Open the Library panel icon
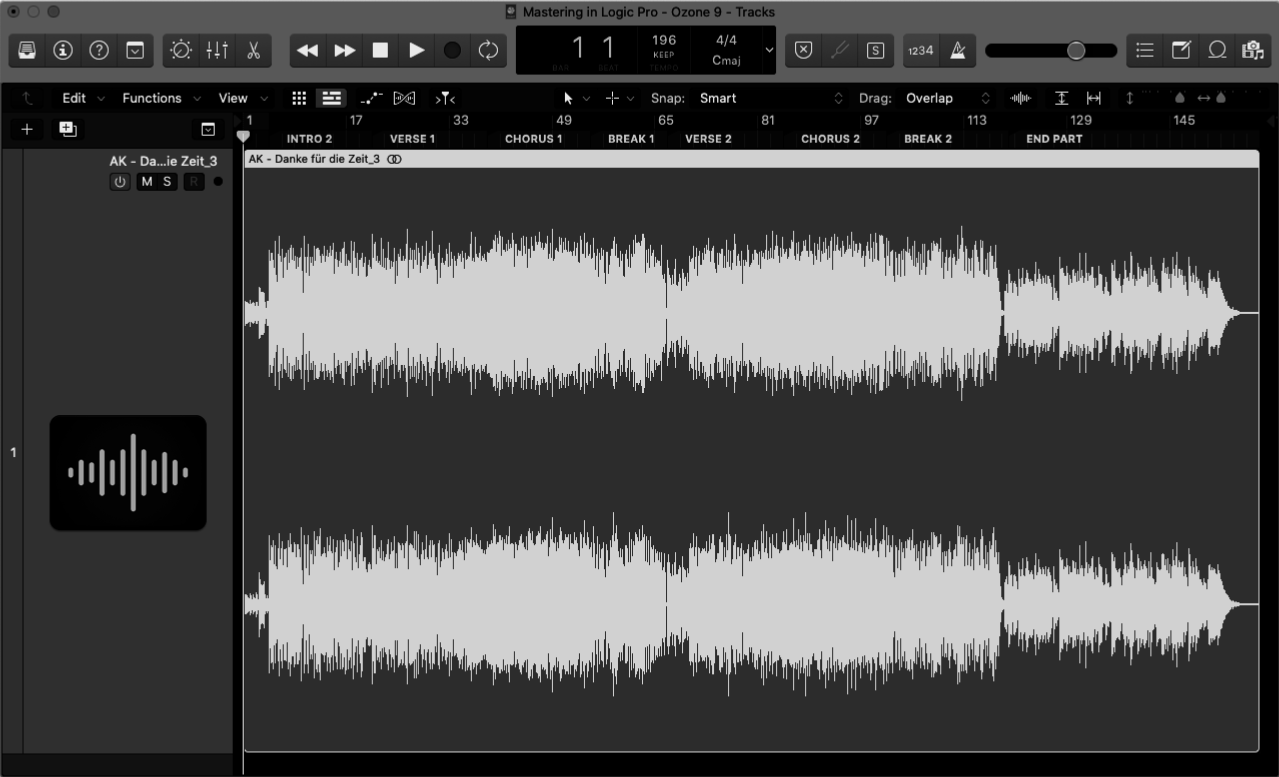The width and height of the screenshot is (1279, 777). (27, 50)
